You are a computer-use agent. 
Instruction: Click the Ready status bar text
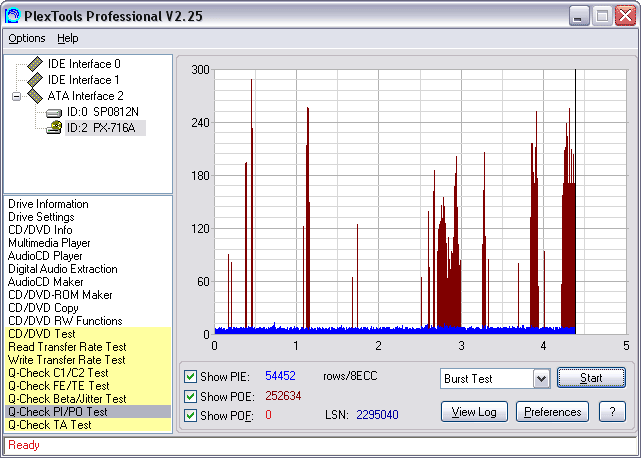coord(24,445)
